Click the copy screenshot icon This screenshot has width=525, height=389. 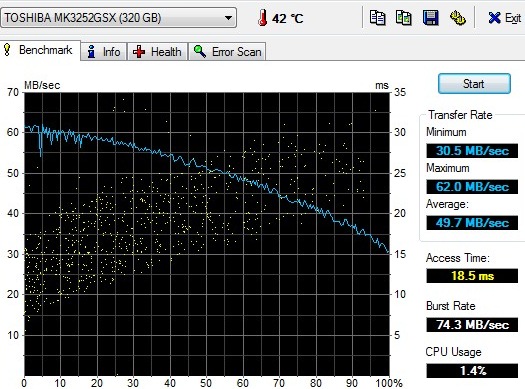click(404, 18)
